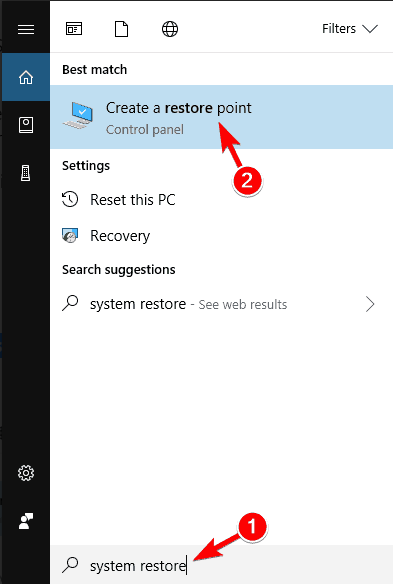Select the Home icon in the sidebar
This screenshot has width=393, height=584.
coord(26,77)
